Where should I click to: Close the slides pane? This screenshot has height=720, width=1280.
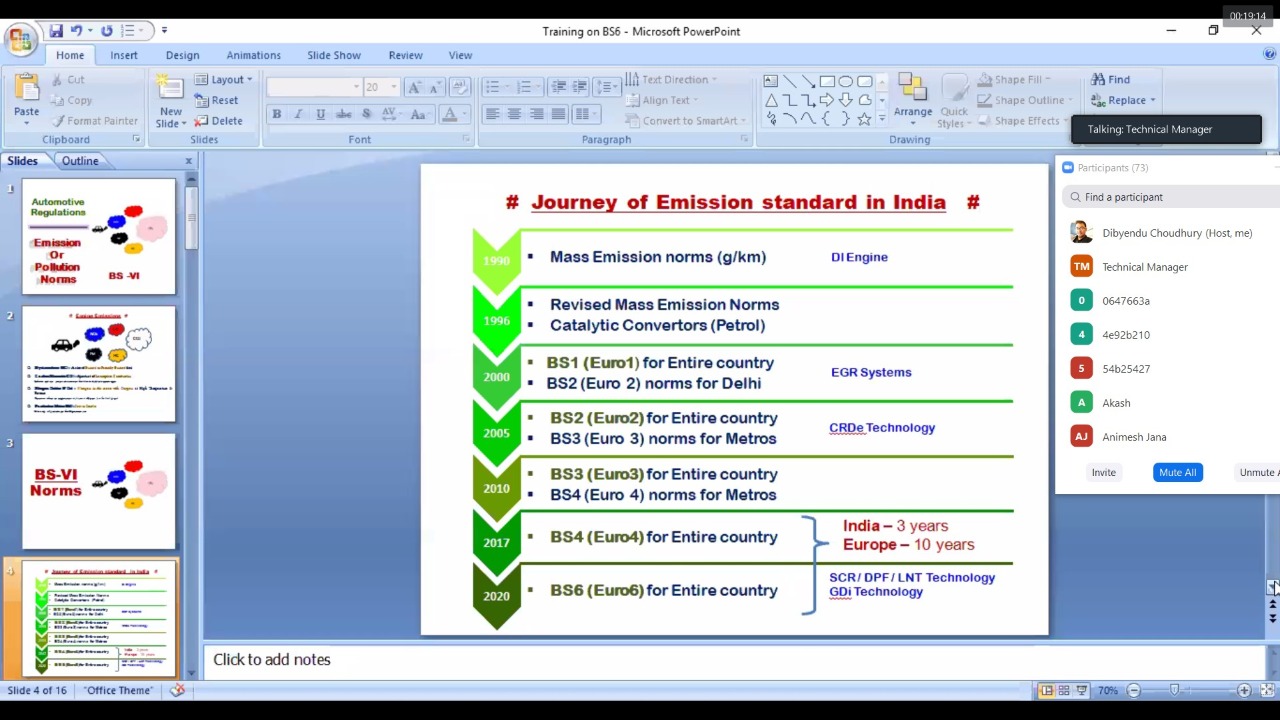pos(188,160)
